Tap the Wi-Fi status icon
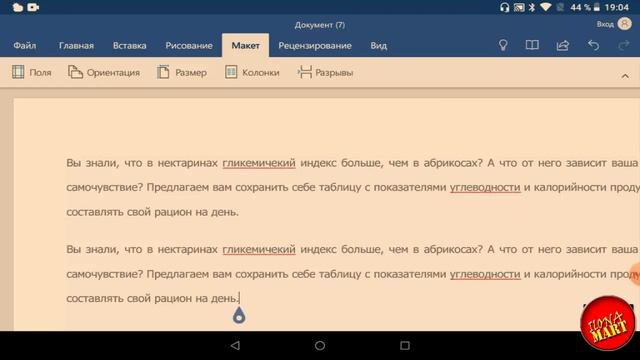The height and width of the screenshot is (360, 640). (546, 7)
